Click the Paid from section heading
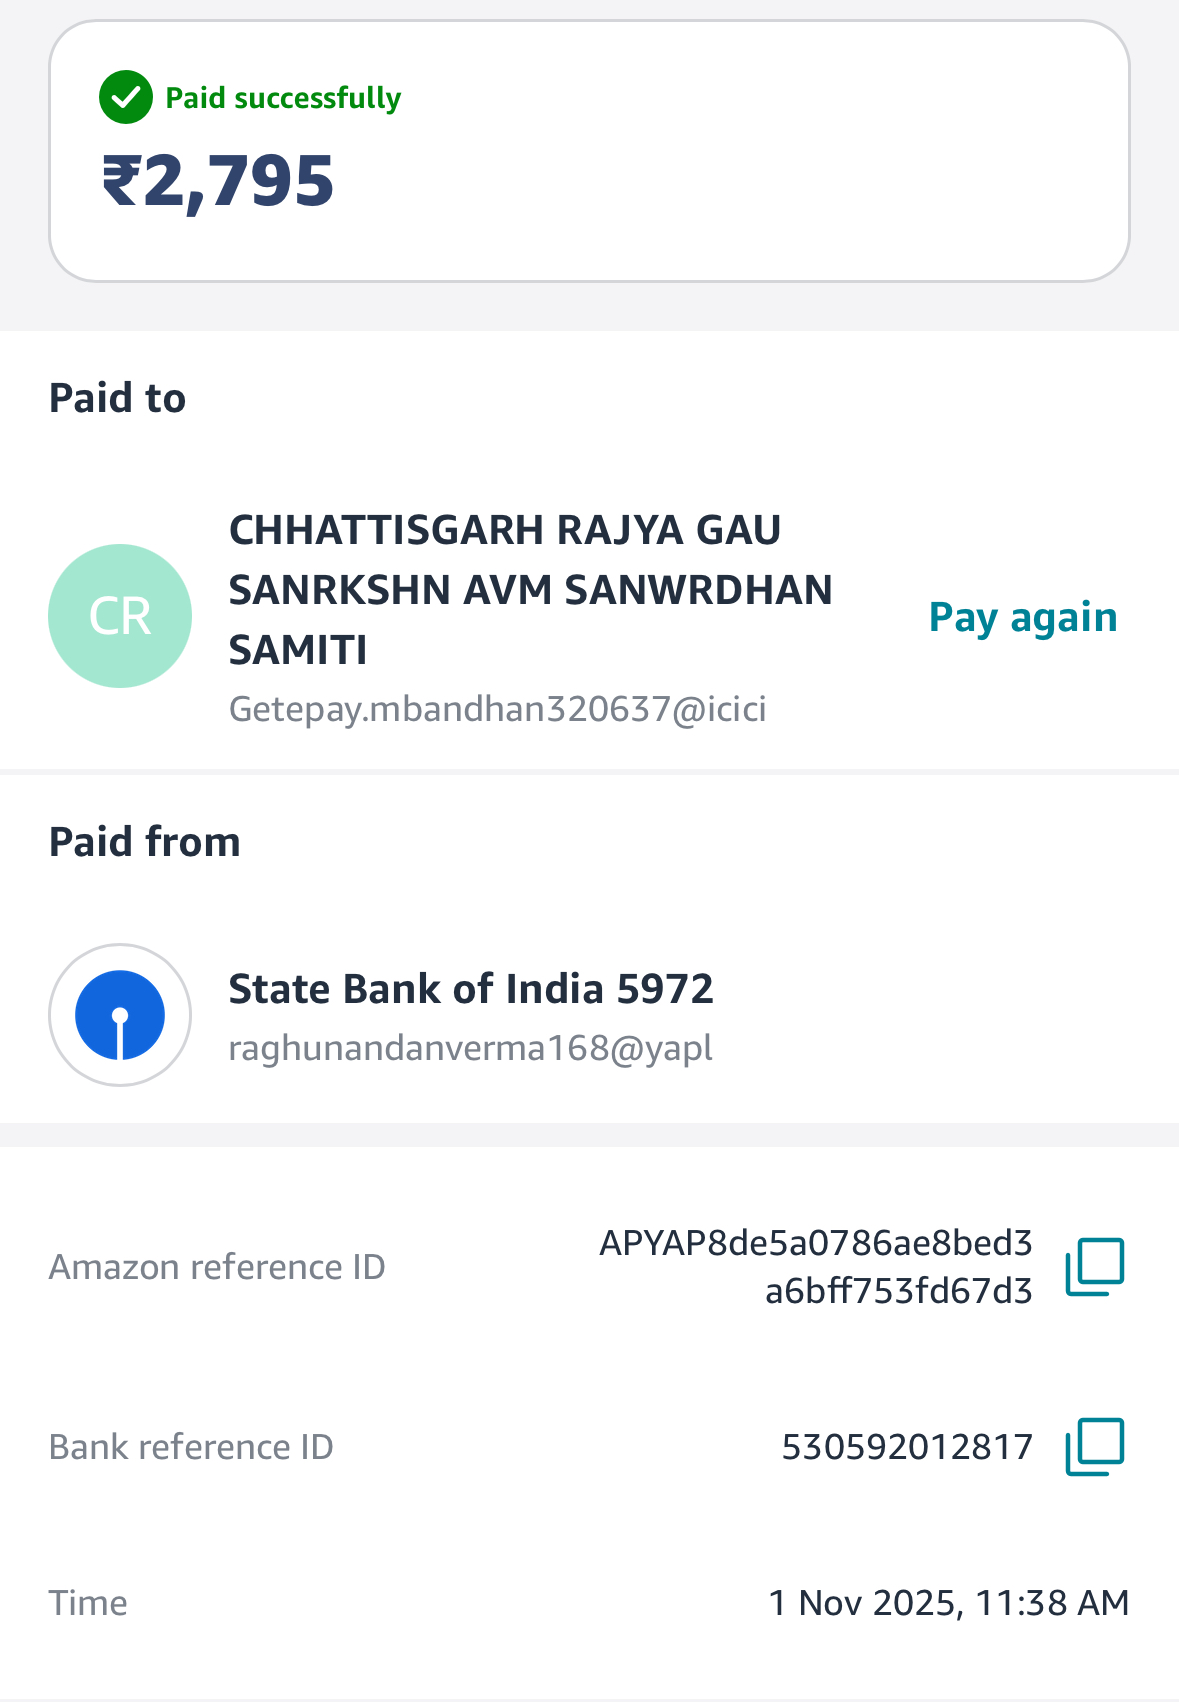Image resolution: width=1179 pixels, height=1702 pixels. tap(145, 842)
